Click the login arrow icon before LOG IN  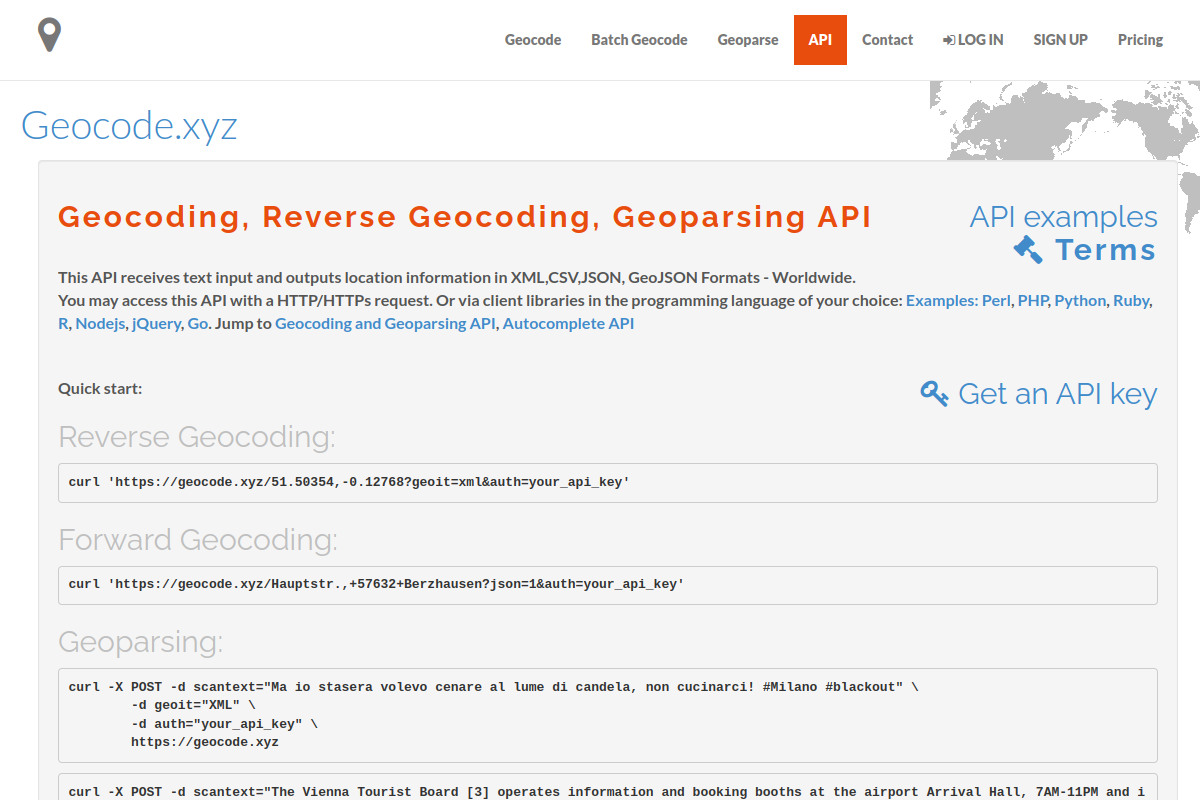948,40
